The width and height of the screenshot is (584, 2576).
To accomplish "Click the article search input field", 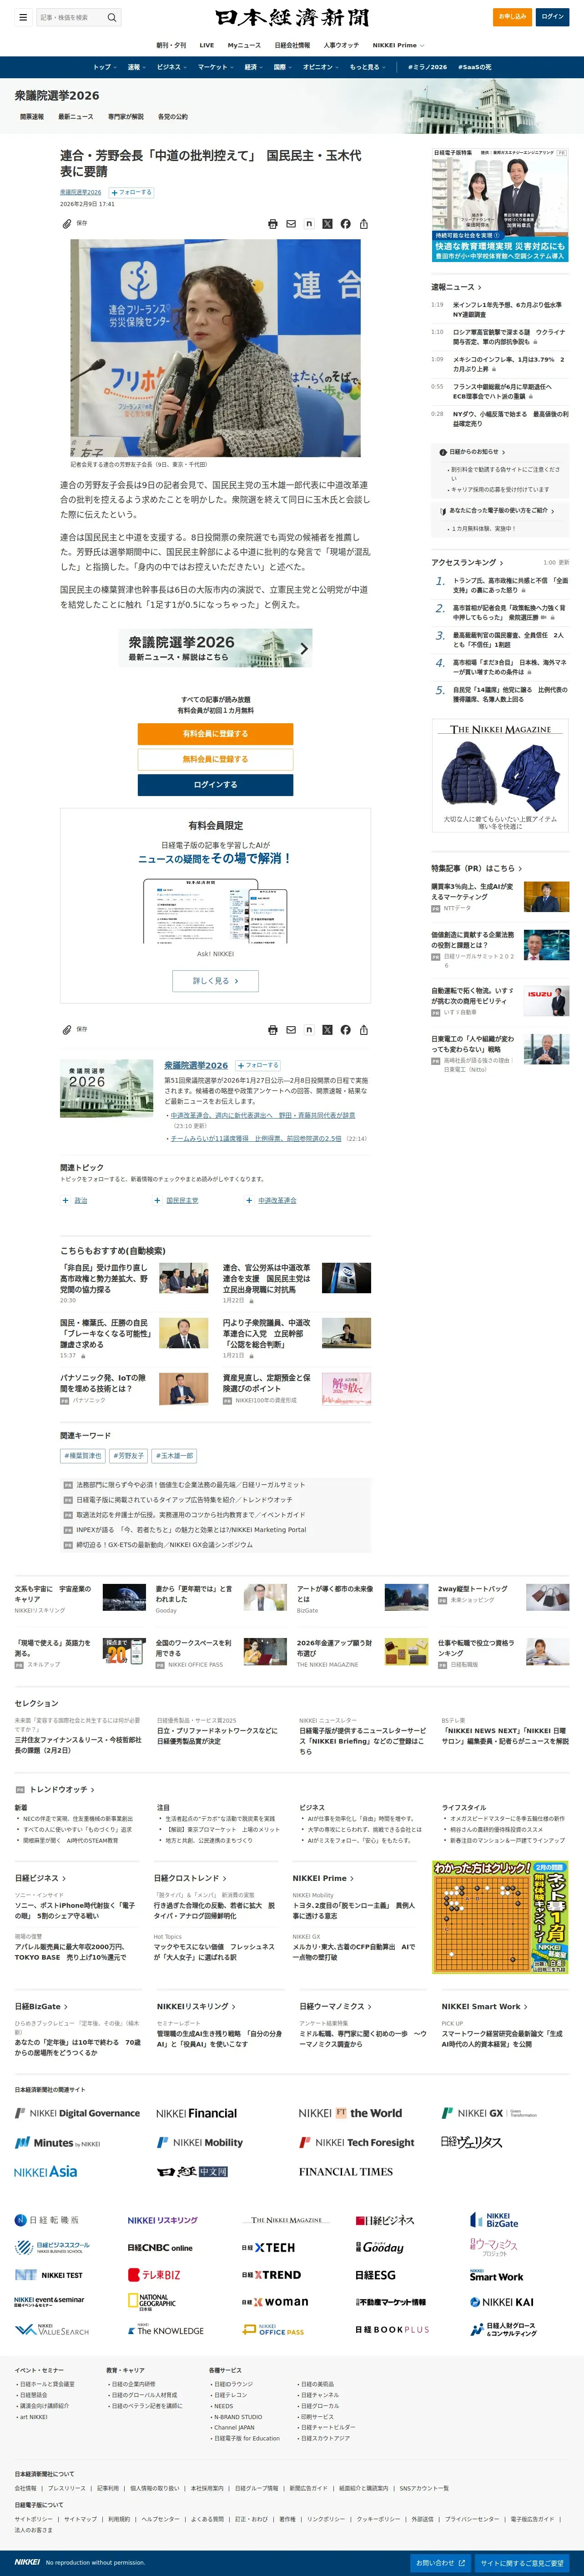I will 70,17.
